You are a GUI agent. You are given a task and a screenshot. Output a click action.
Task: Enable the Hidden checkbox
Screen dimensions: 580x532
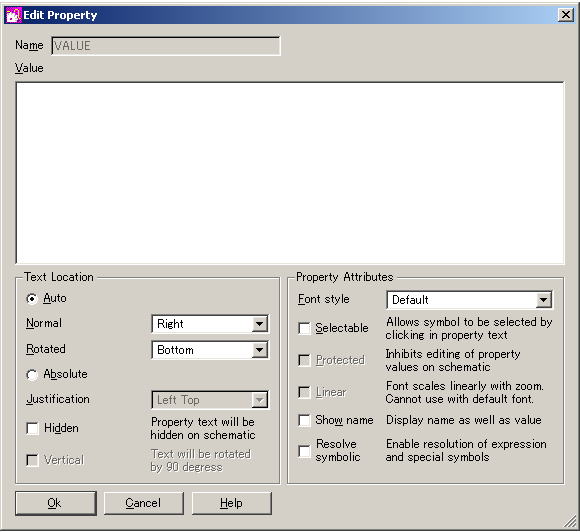[33, 429]
